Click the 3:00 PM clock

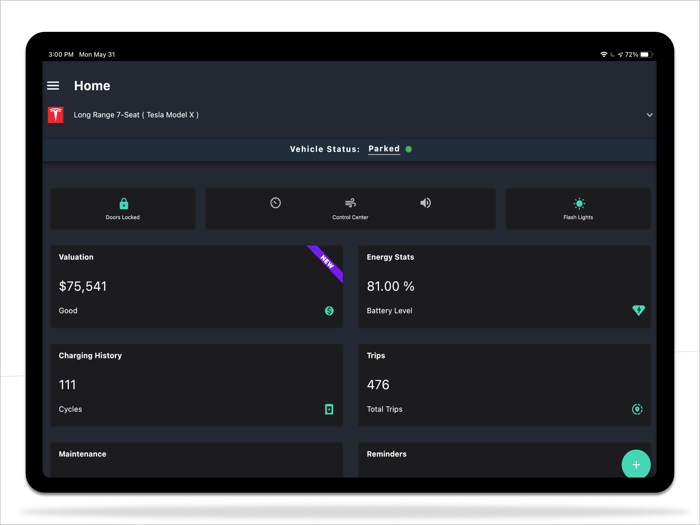point(61,54)
